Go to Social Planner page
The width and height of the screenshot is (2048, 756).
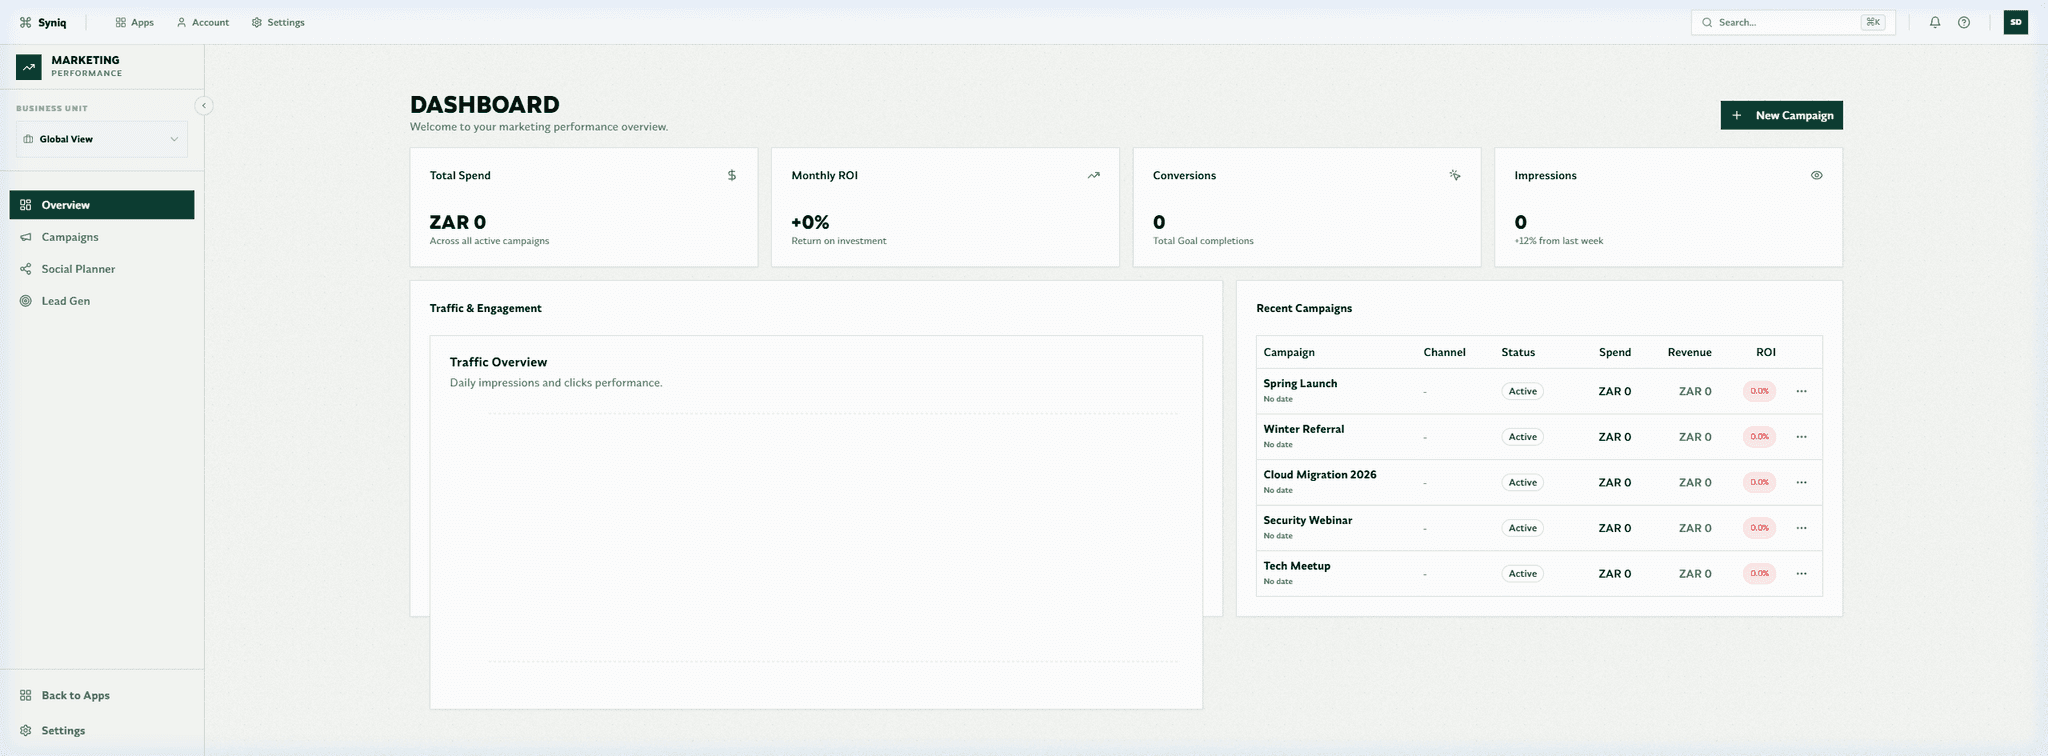click(78, 269)
